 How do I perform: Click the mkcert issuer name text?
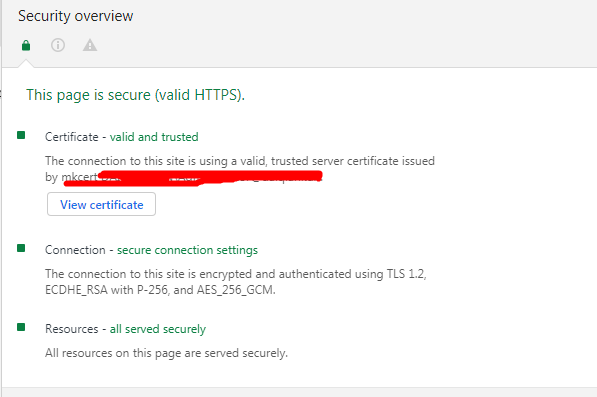click(x=79, y=177)
